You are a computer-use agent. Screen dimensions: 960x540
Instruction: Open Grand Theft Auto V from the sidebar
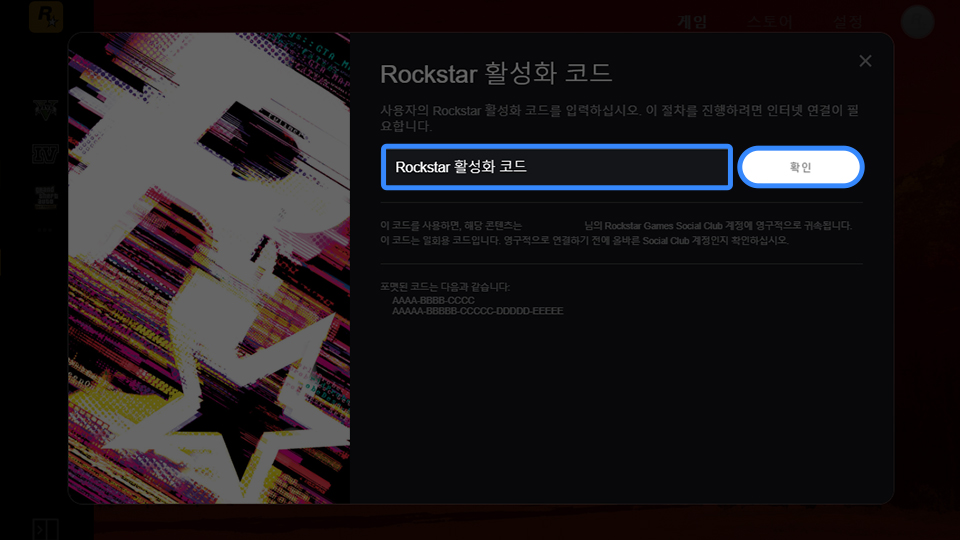point(45,110)
